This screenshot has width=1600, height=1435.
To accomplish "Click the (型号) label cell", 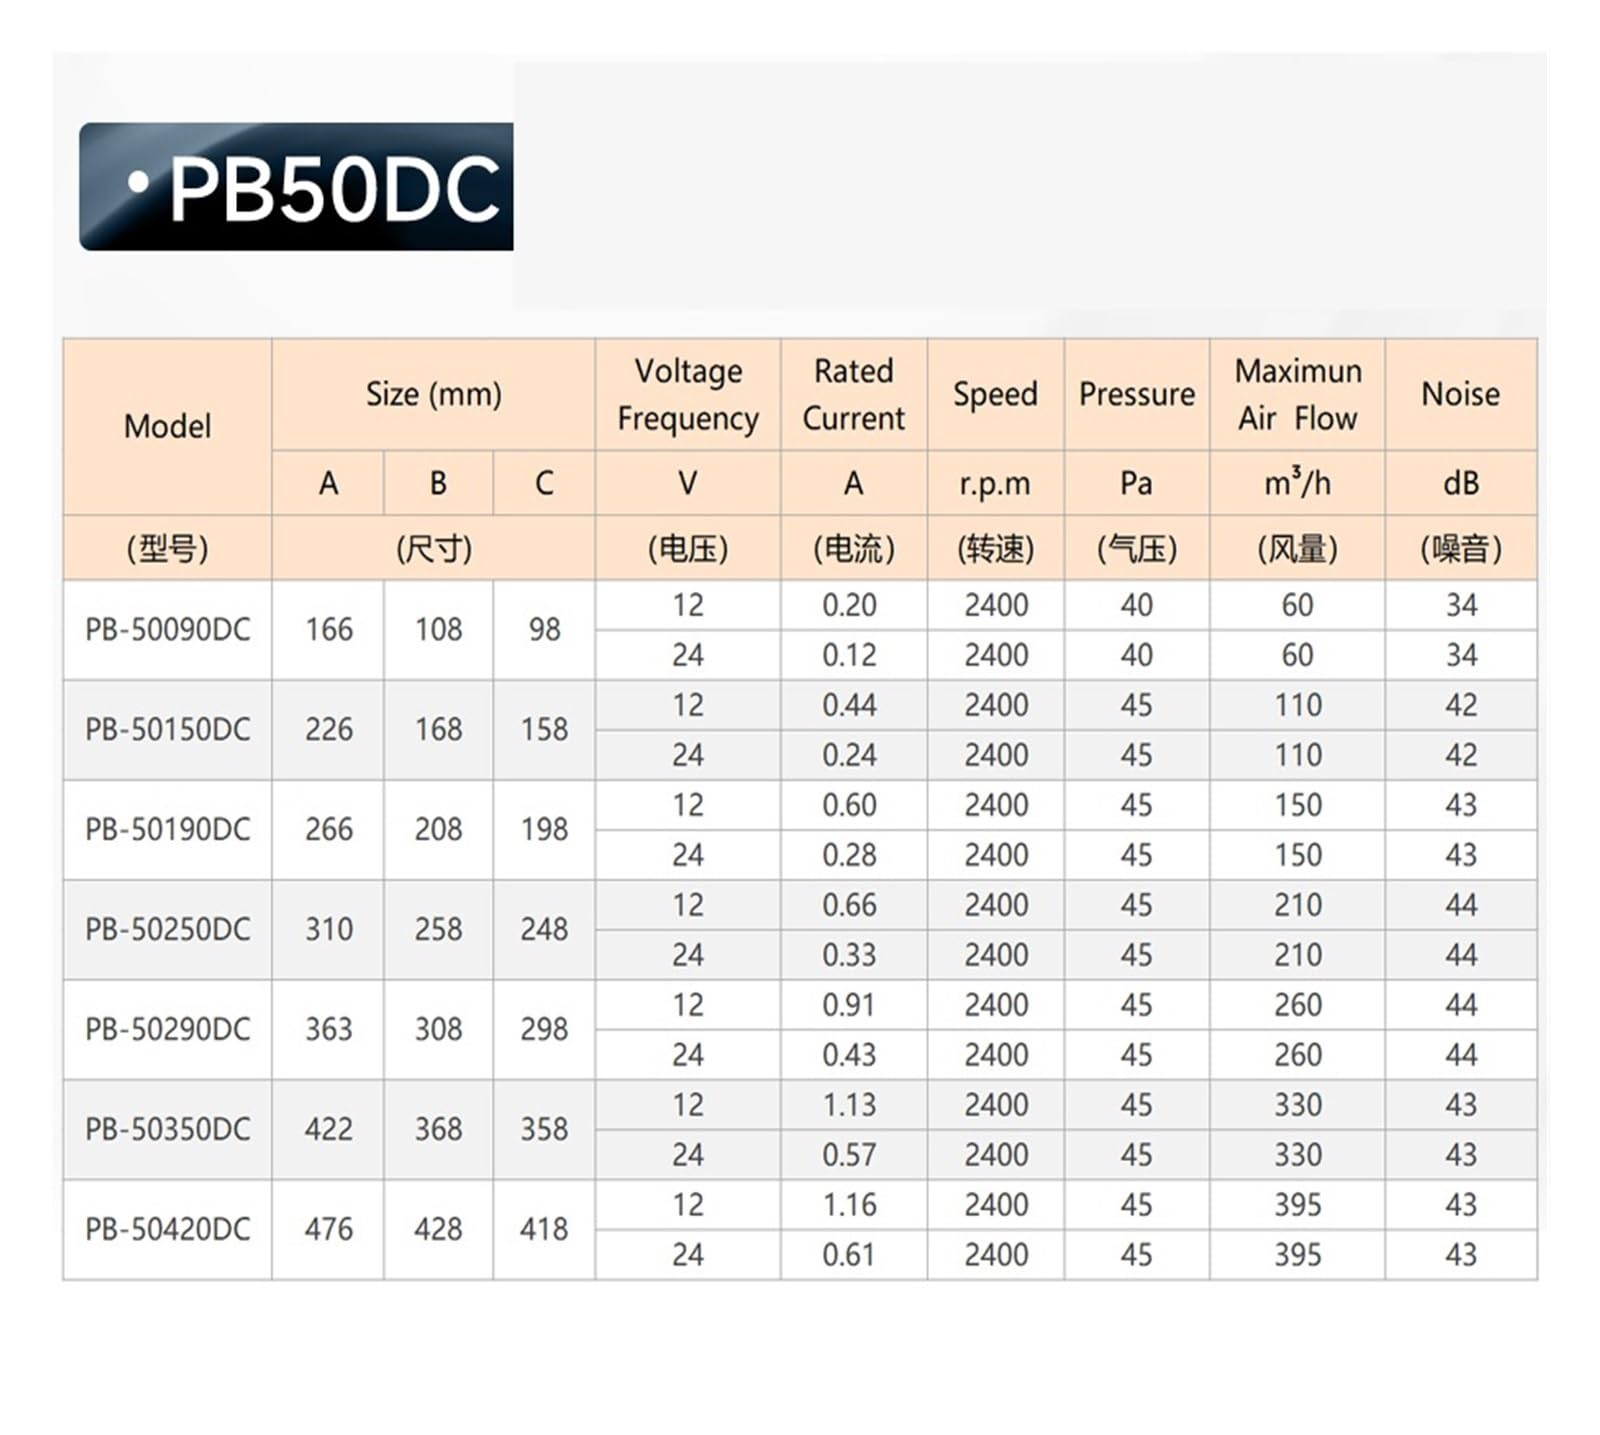I will click(x=167, y=548).
